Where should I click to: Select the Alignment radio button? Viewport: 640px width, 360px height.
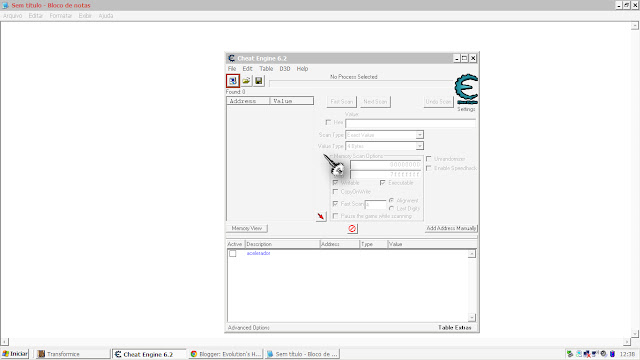pyautogui.click(x=391, y=200)
